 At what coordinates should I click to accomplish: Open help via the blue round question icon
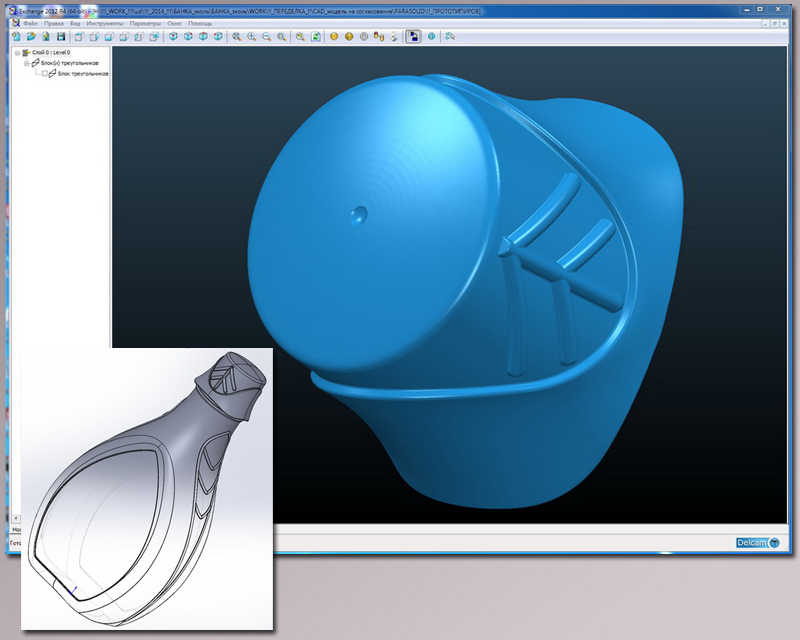432,36
